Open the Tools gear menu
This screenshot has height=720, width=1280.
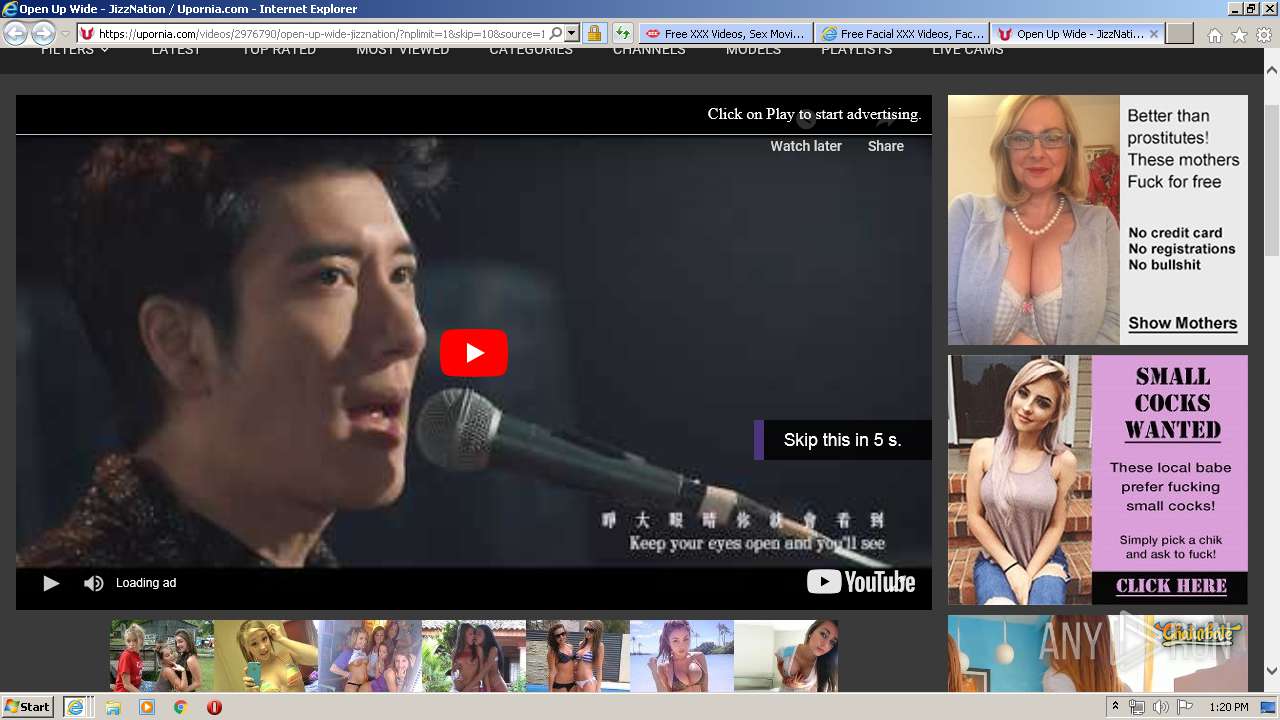click(1264, 35)
